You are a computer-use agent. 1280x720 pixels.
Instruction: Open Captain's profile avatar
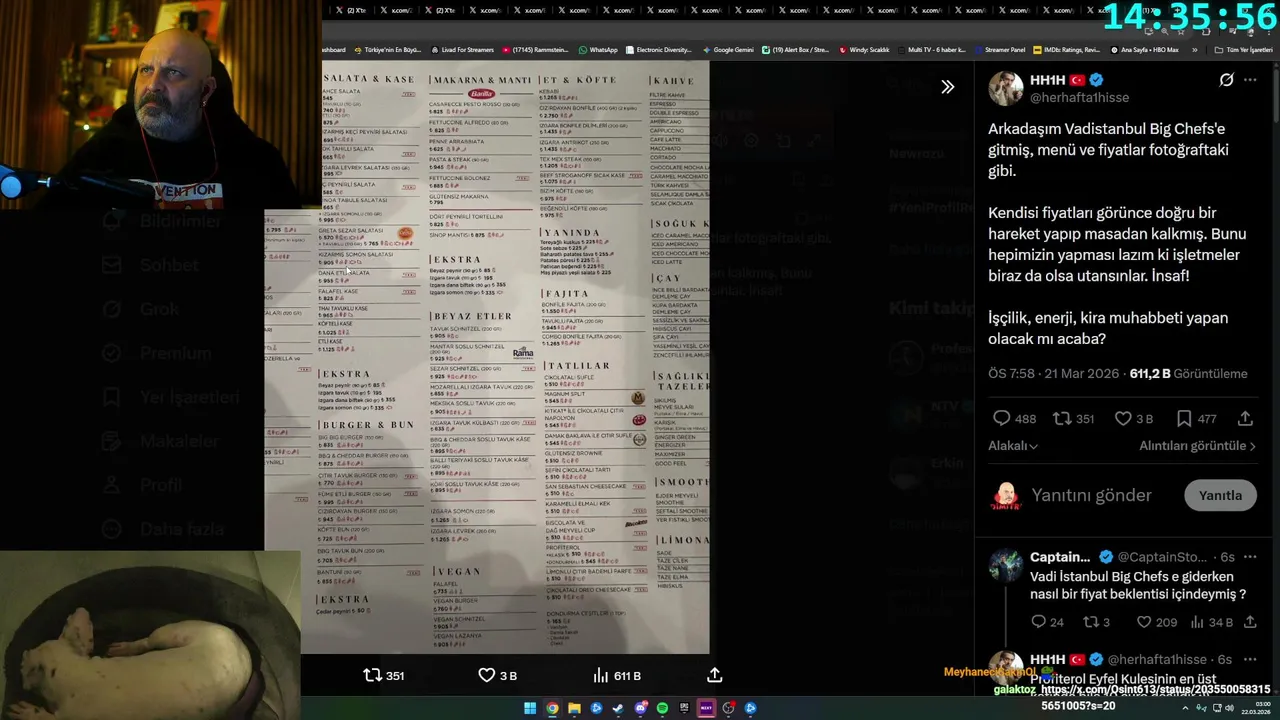click(1006, 565)
